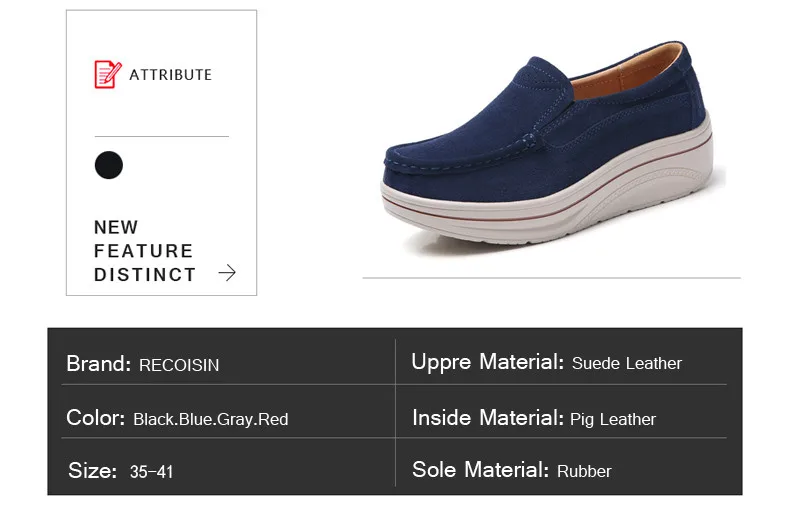
Task: Click the Suede Leather value text
Action: point(627,363)
